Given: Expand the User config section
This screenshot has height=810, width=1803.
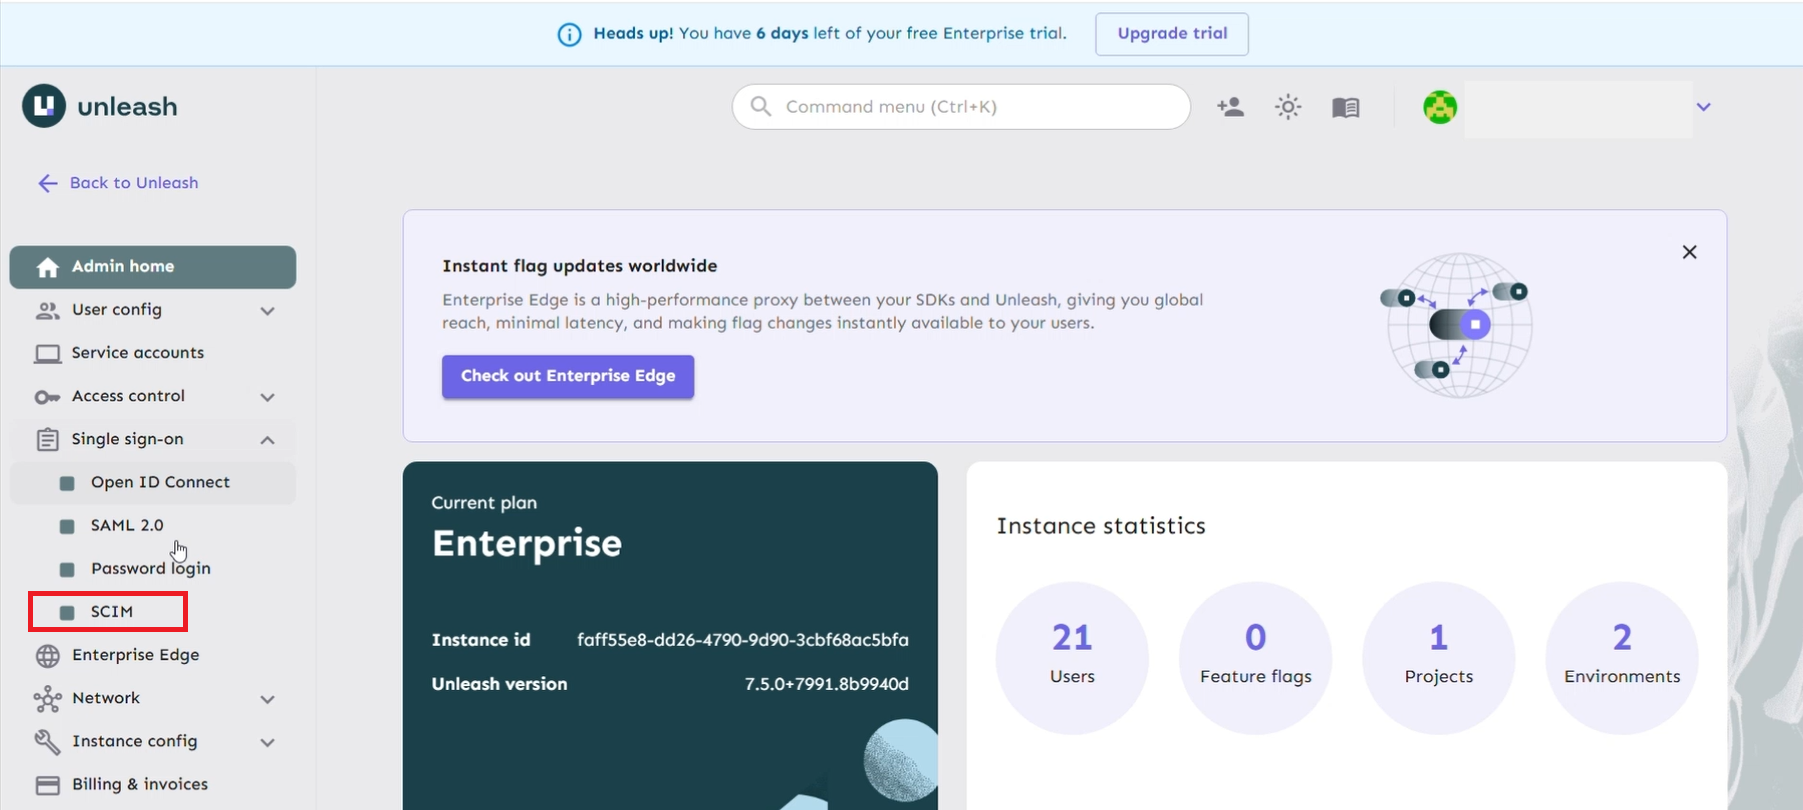Looking at the screenshot, I should [267, 311].
